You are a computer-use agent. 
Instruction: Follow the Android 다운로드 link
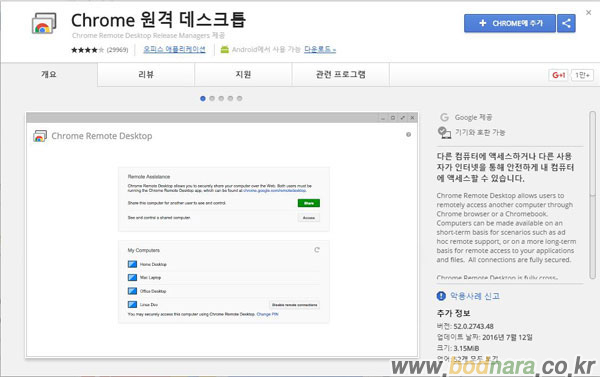[320, 49]
